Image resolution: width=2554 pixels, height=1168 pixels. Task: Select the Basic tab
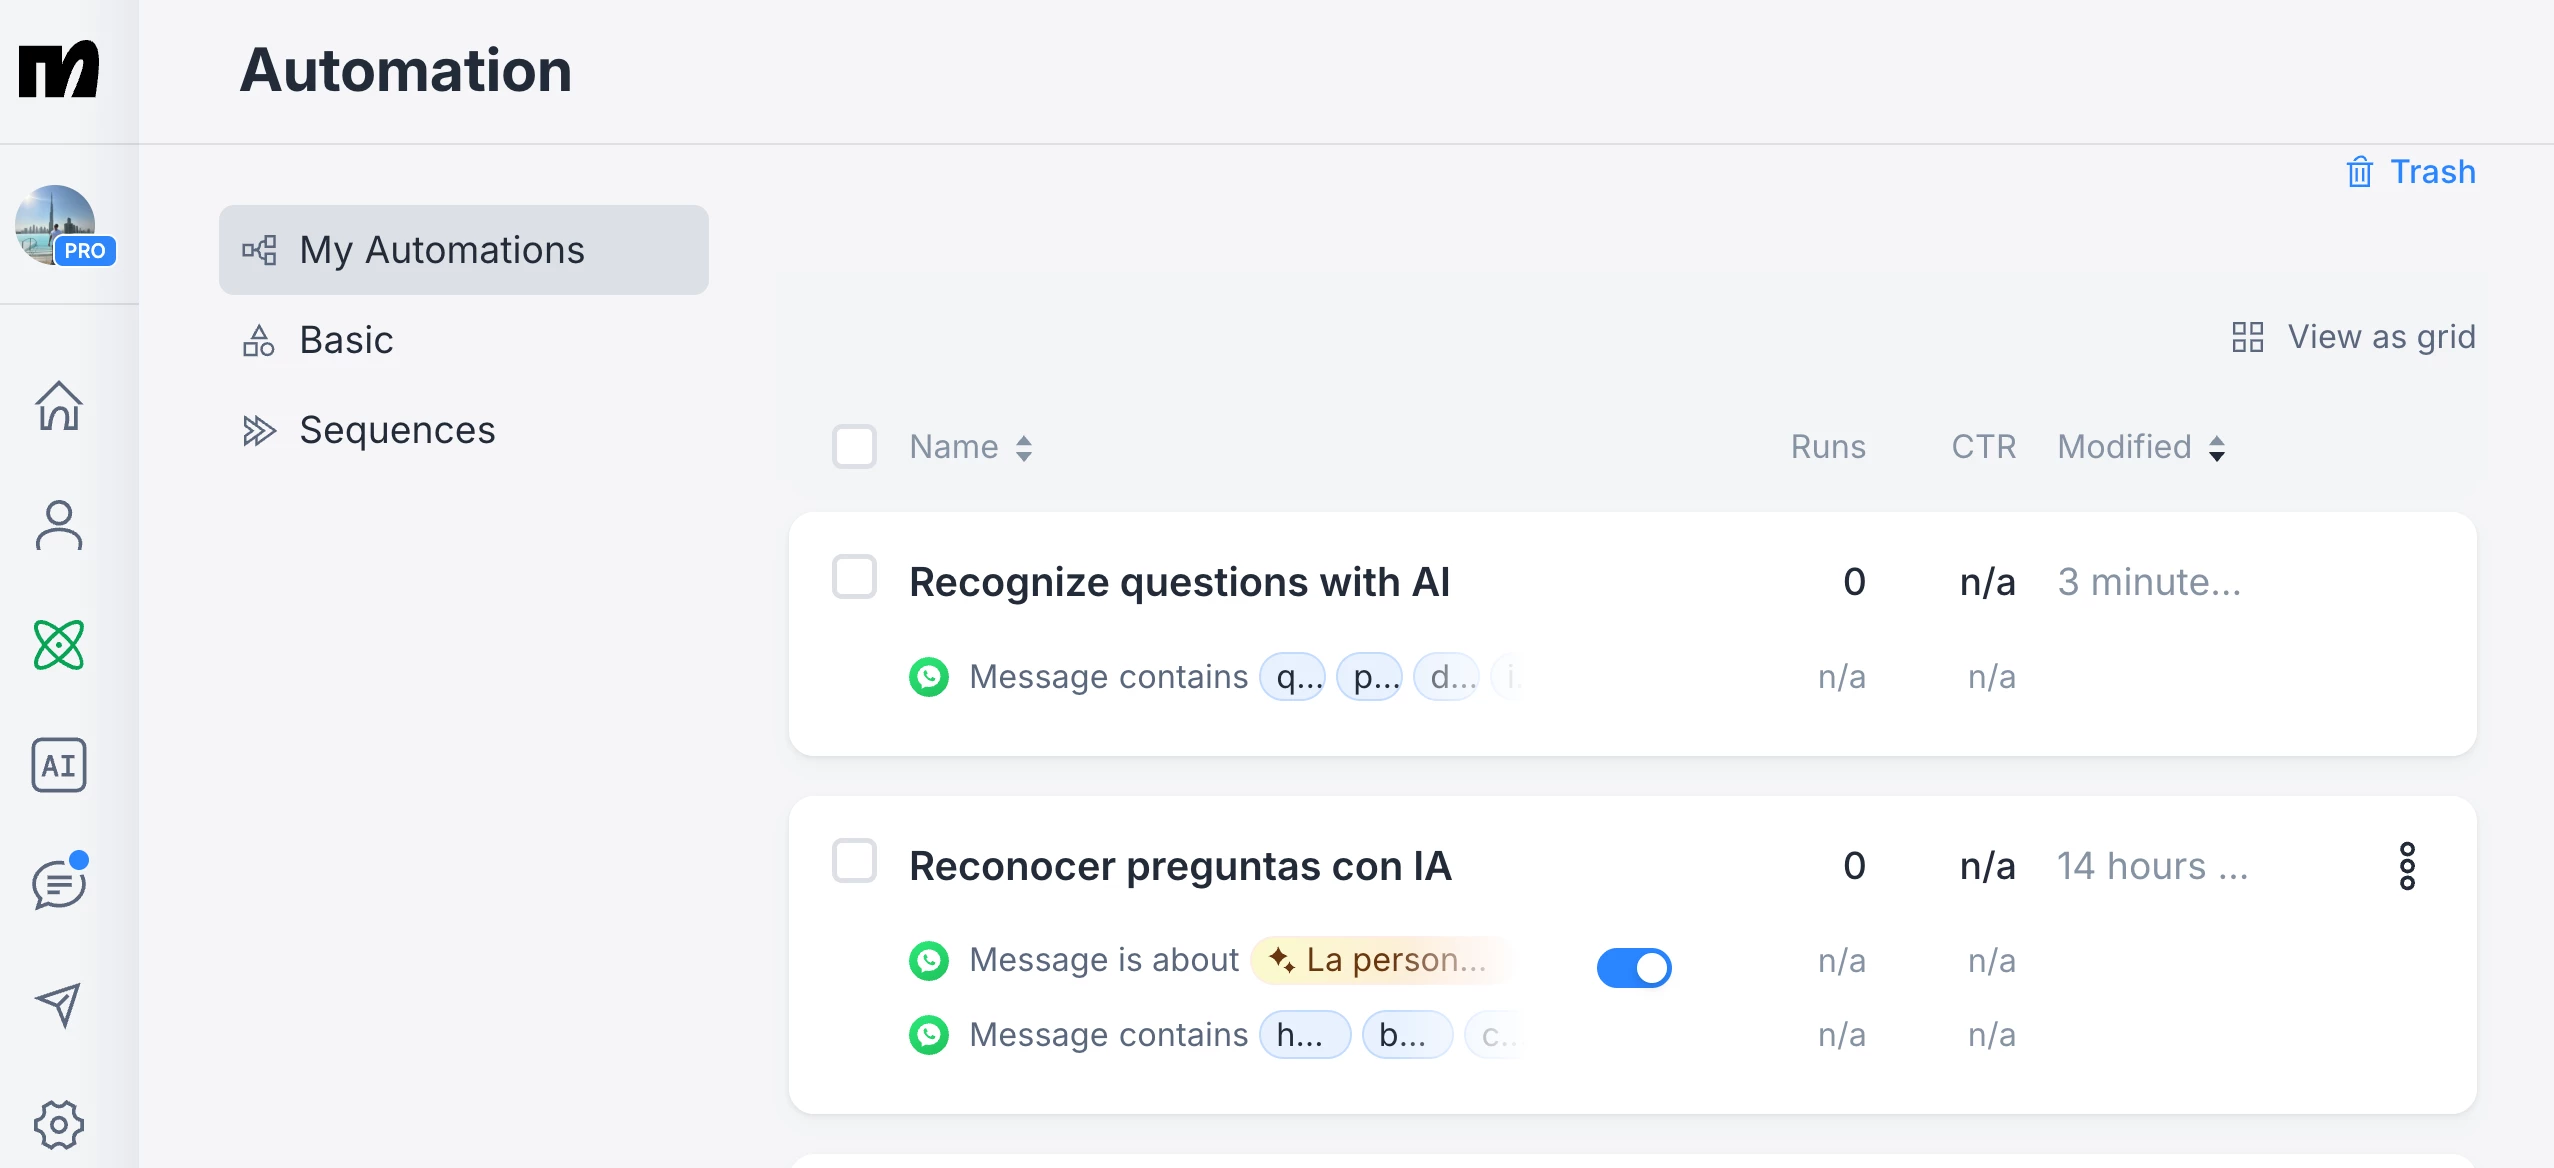pos(346,340)
